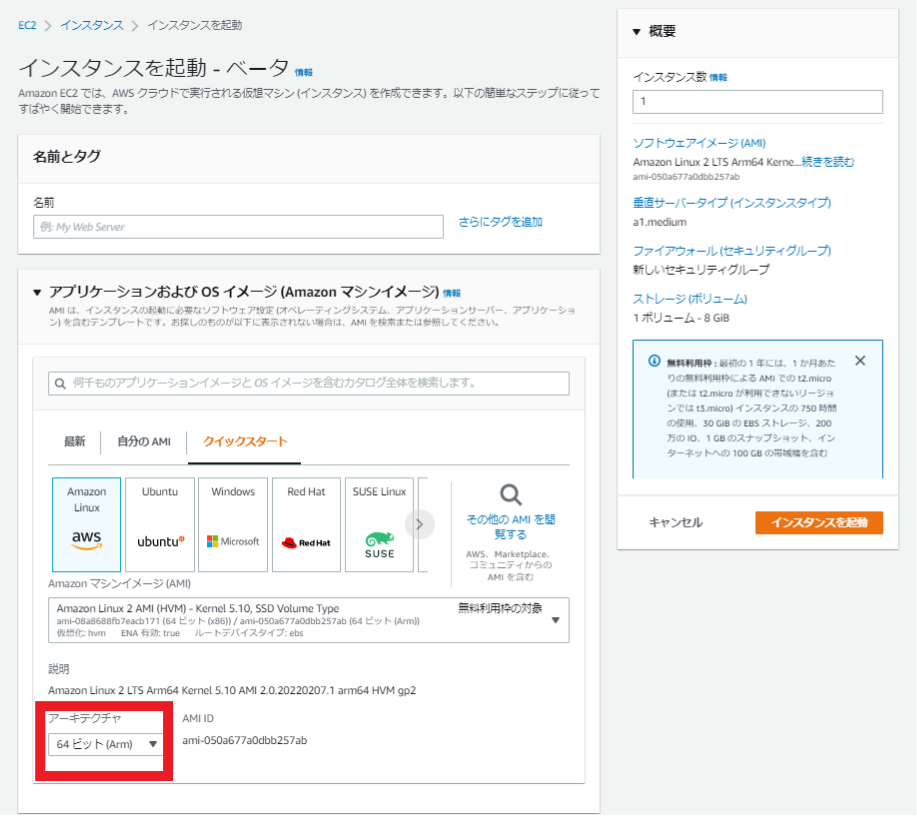Click the magnifier icon to browse other AMIs

[511, 495]
